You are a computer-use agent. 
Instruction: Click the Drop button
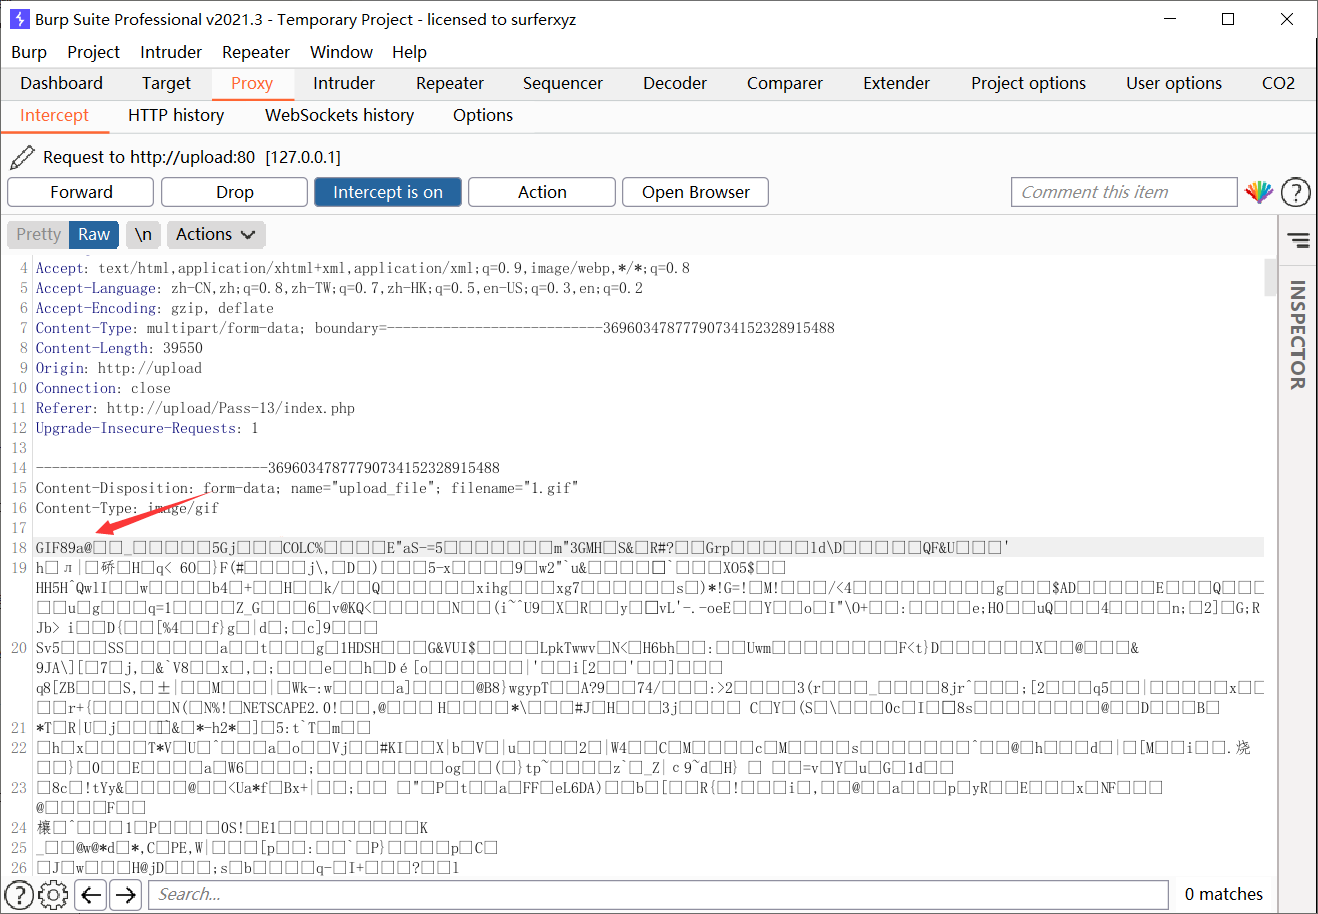235,192
